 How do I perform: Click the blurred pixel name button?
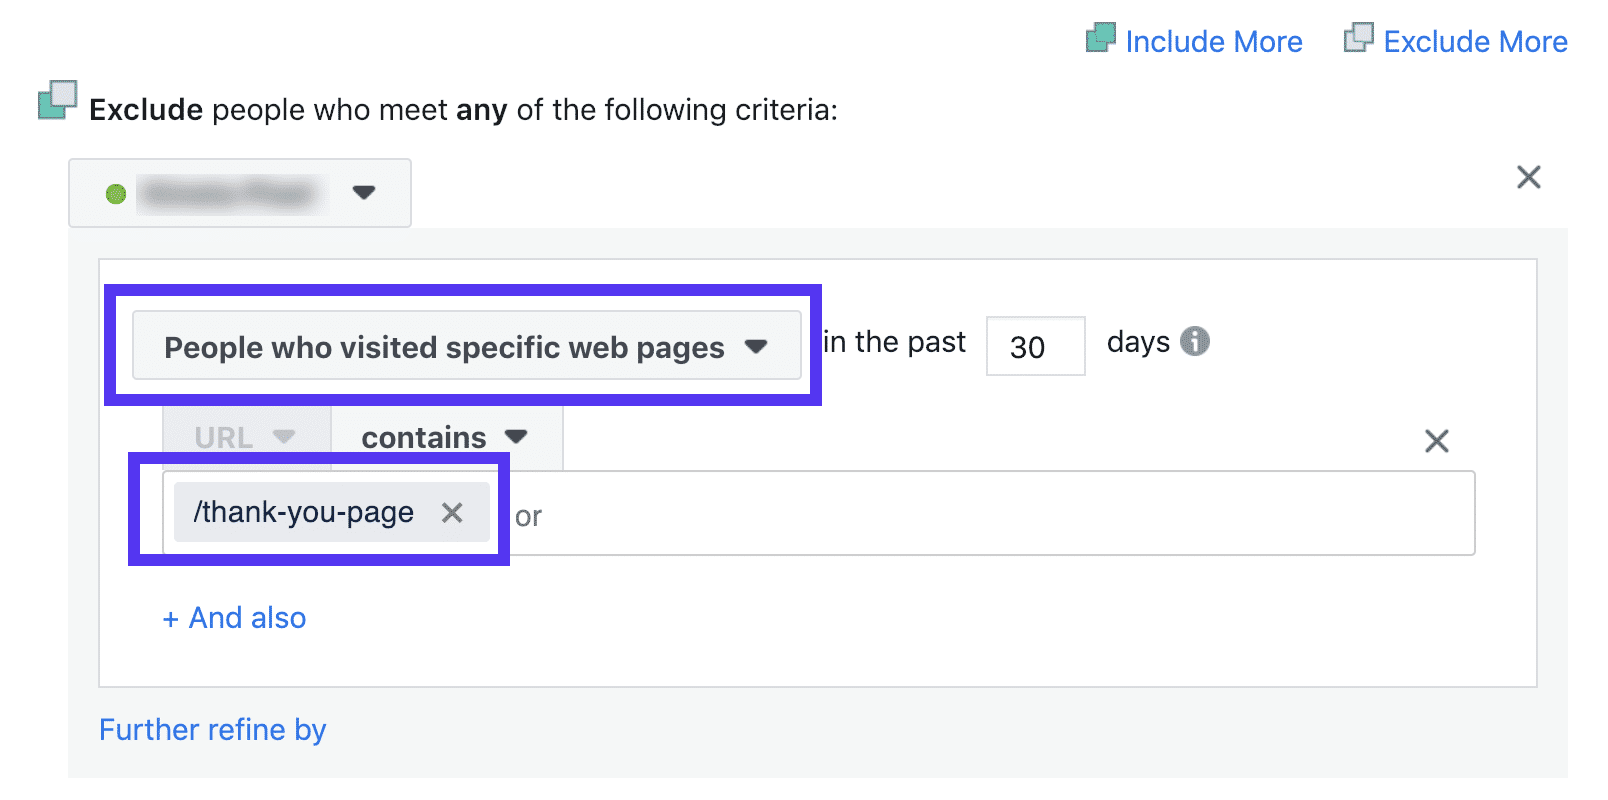click(238, 193)
